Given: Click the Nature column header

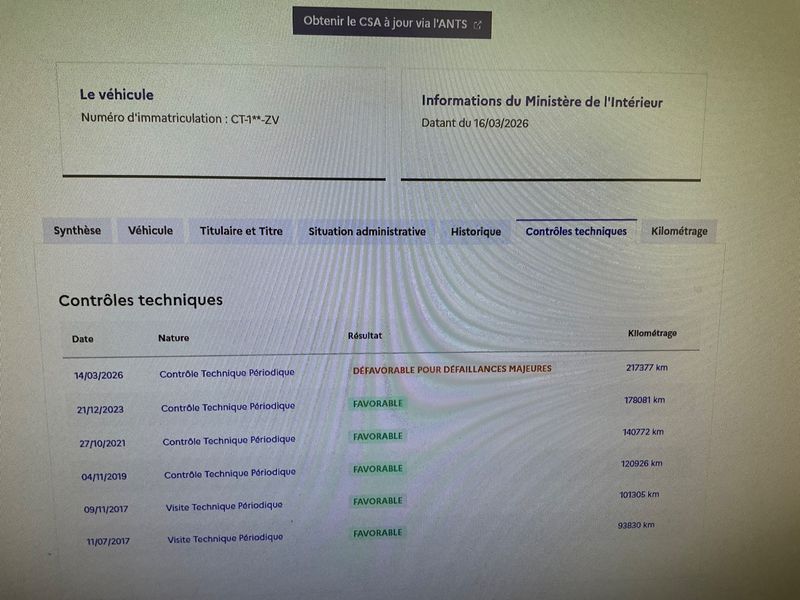Looking at the screenshot, I should point(173,338).
